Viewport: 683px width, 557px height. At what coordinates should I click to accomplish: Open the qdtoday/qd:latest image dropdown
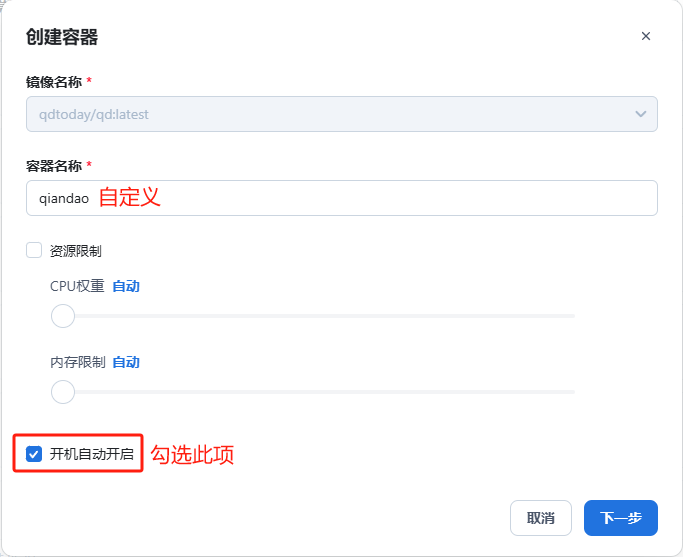pyautogui.click(x=342, y=114)
